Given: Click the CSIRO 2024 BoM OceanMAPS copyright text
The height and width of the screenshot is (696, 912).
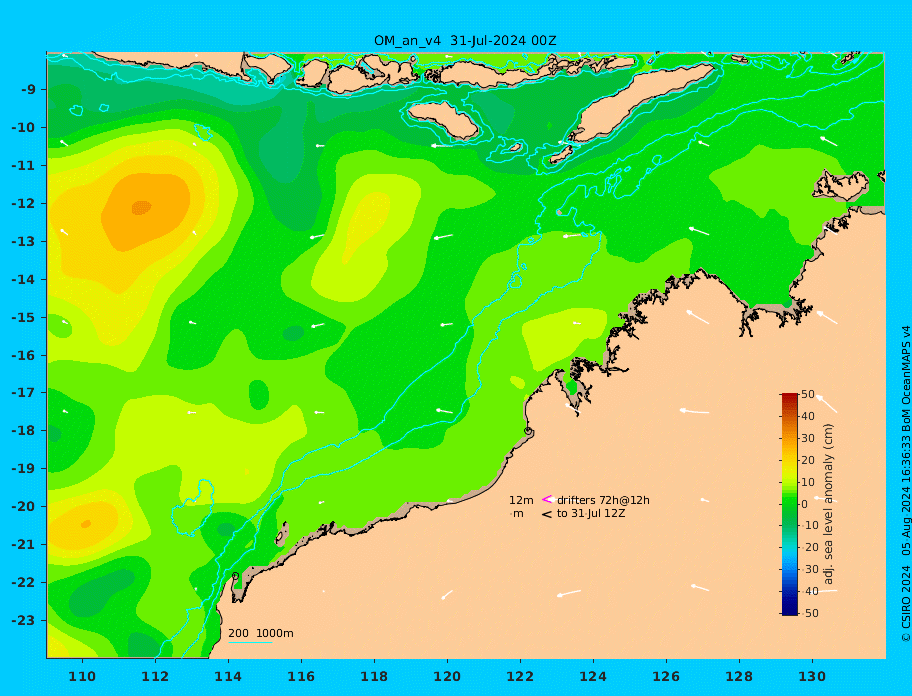Looking at the screenshot, I should click(x=906, y=484).
